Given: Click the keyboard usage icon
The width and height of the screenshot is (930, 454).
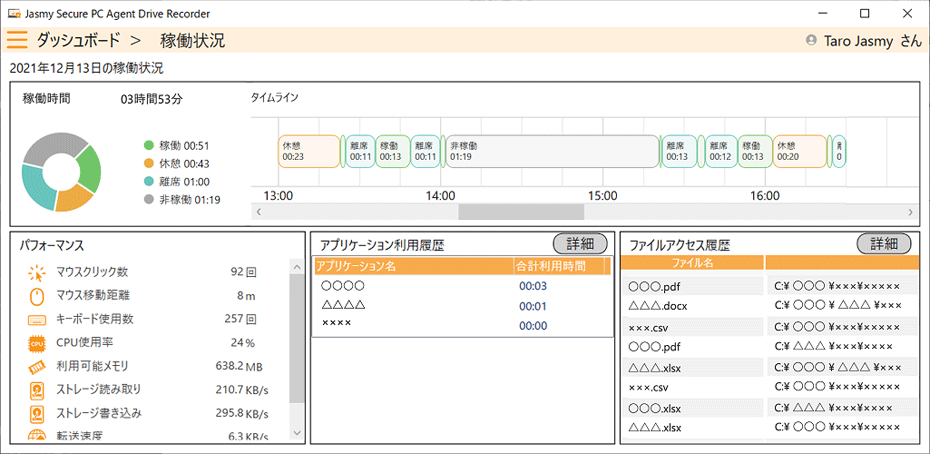Looking at the screenshot, I should point(37,319).
